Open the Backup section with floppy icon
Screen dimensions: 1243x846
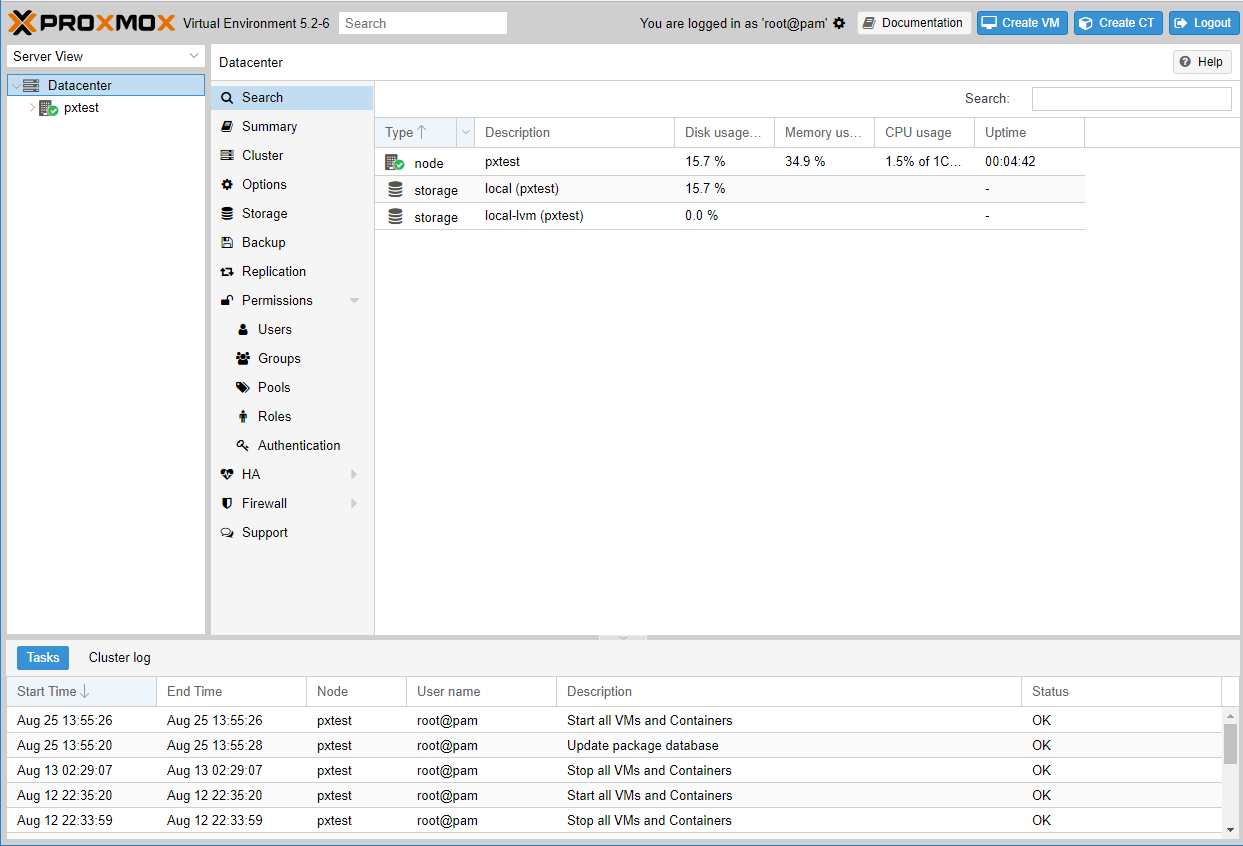point(263,242)
